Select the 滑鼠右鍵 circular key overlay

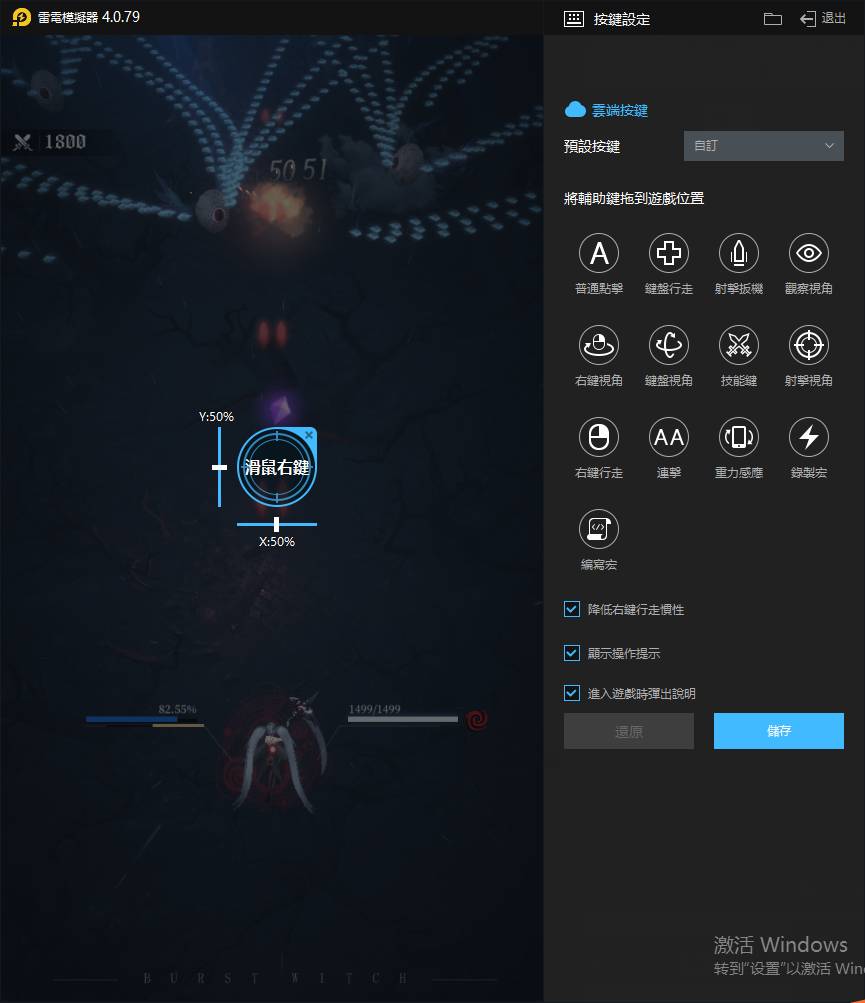(276, 467)
